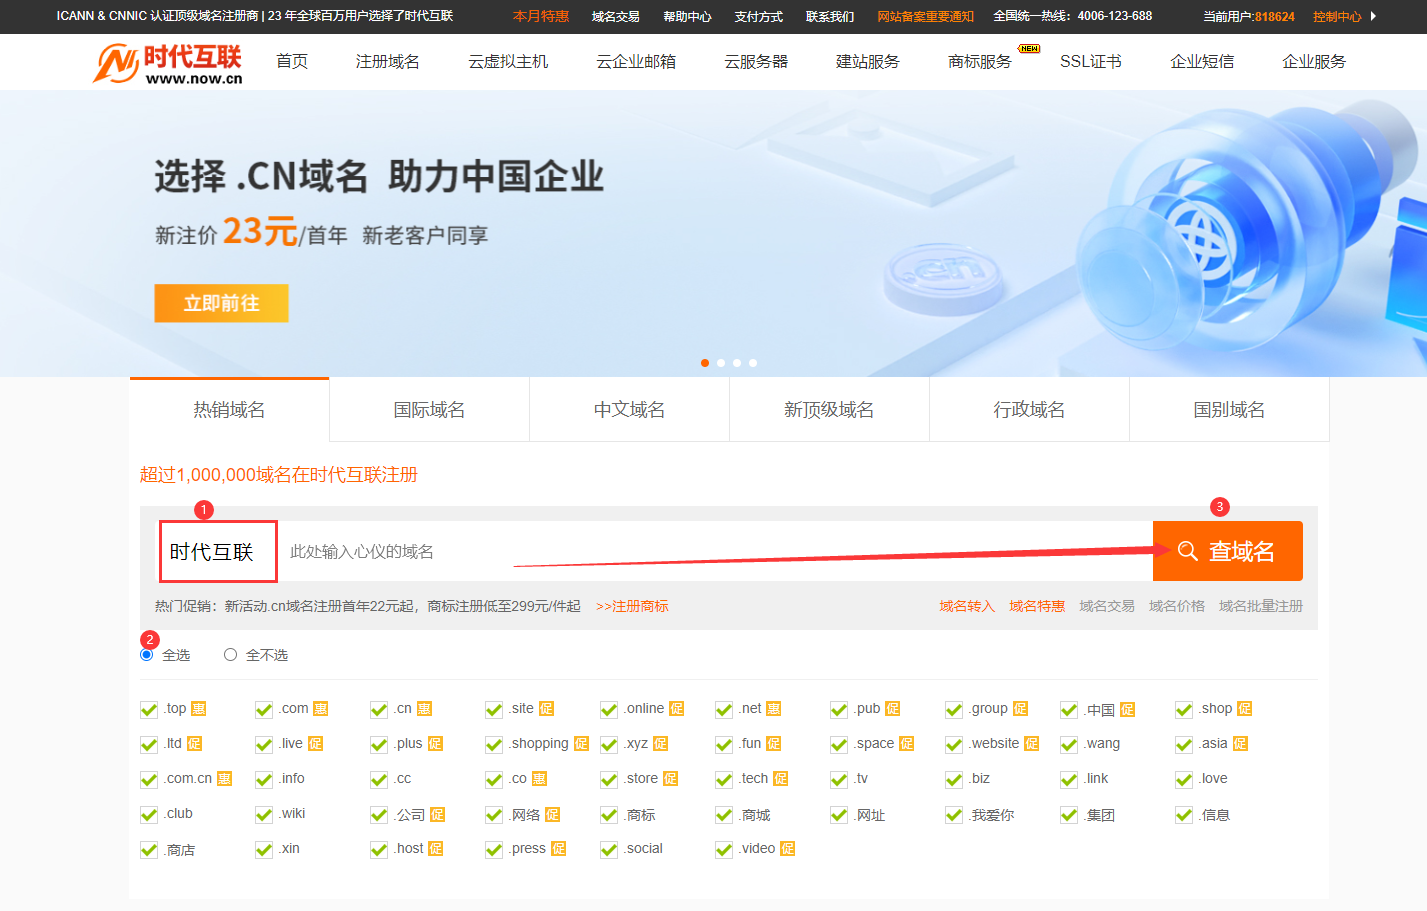
Task: Uncheck the .club domain checkbox
Action: coord(149,815)
